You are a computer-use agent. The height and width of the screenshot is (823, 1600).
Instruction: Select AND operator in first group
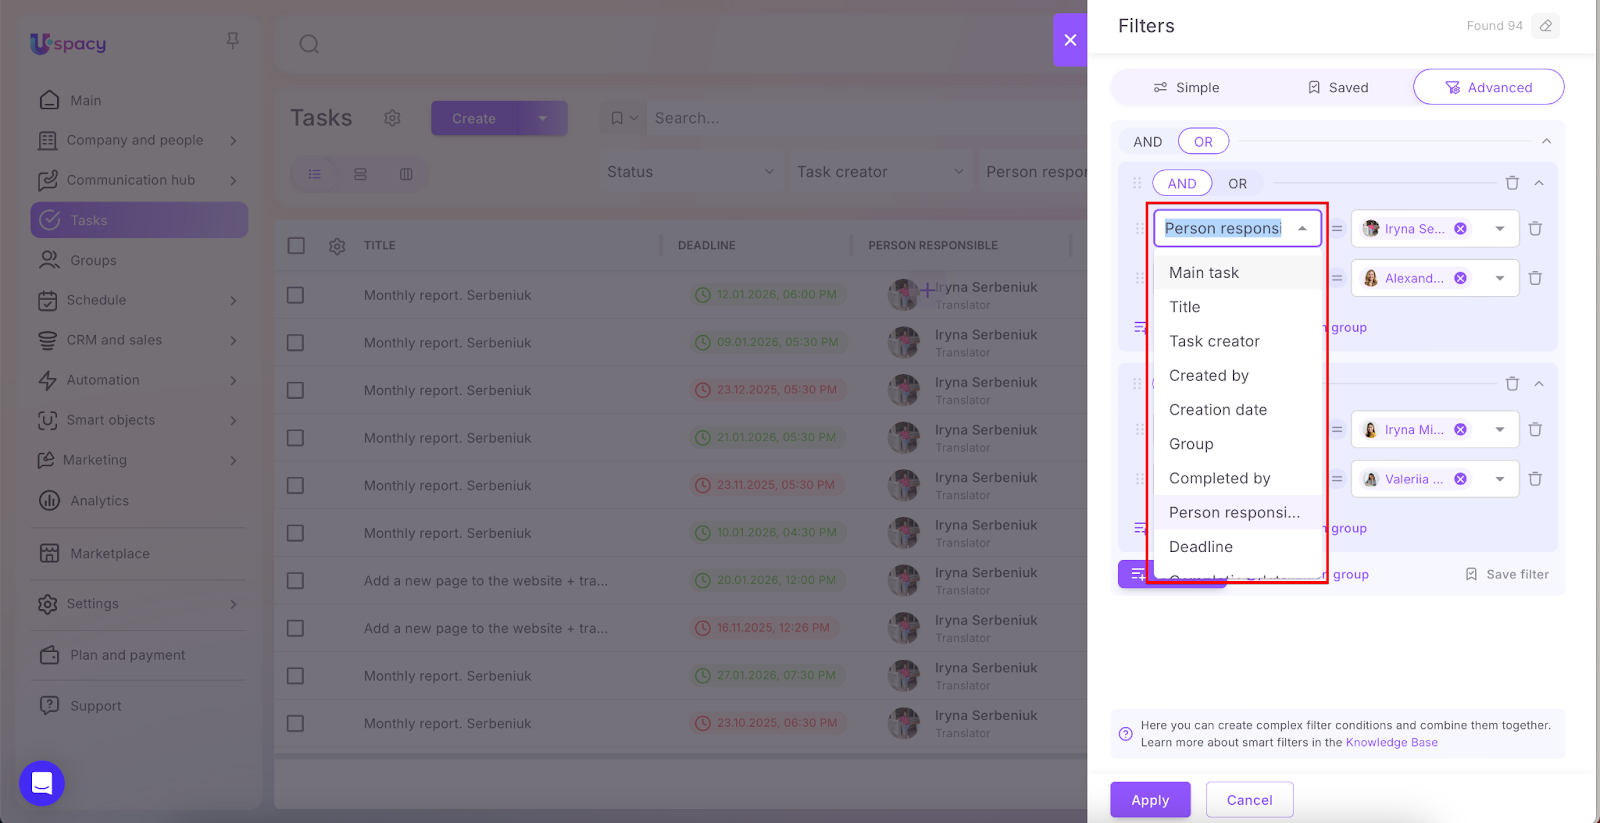click(x=1182, y=184)
